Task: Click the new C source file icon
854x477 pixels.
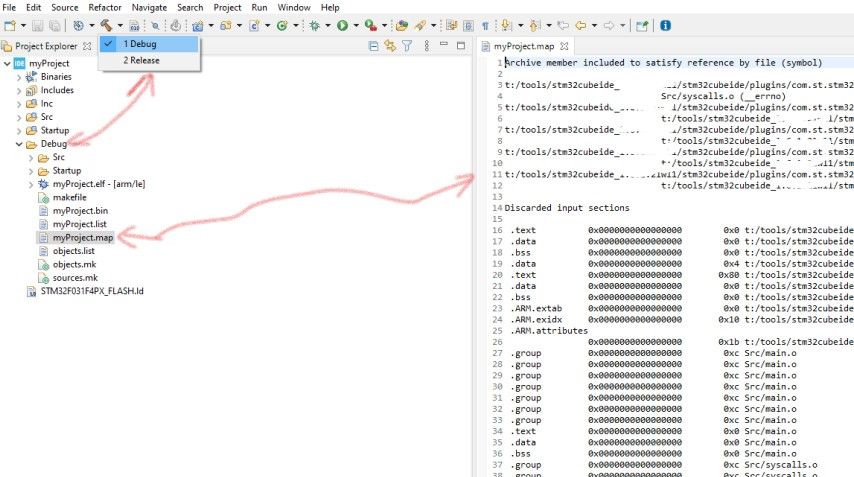Action: pos(254,26)
